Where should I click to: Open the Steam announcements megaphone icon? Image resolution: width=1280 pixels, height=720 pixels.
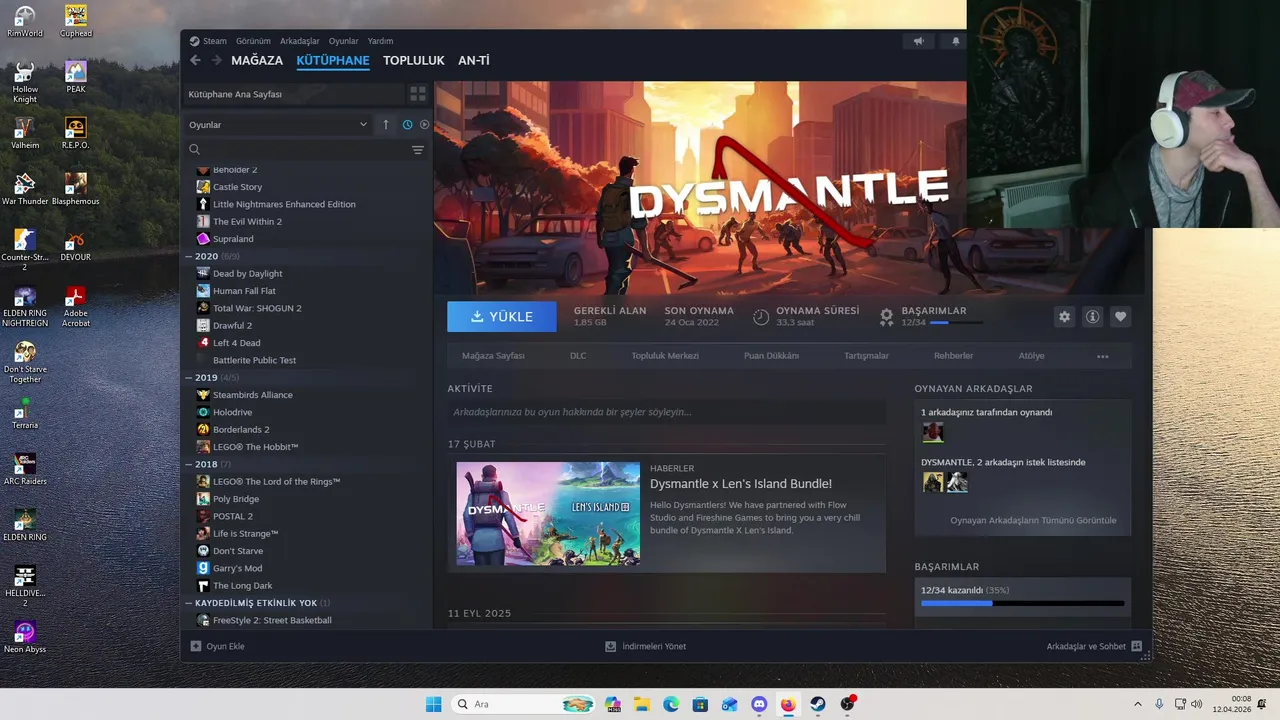(x=918, y=41)
